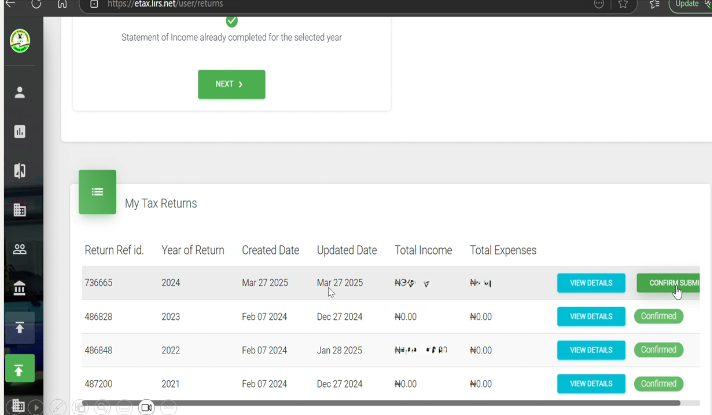Click the browser home icon
712x415 pixels.
pos(61,4)
